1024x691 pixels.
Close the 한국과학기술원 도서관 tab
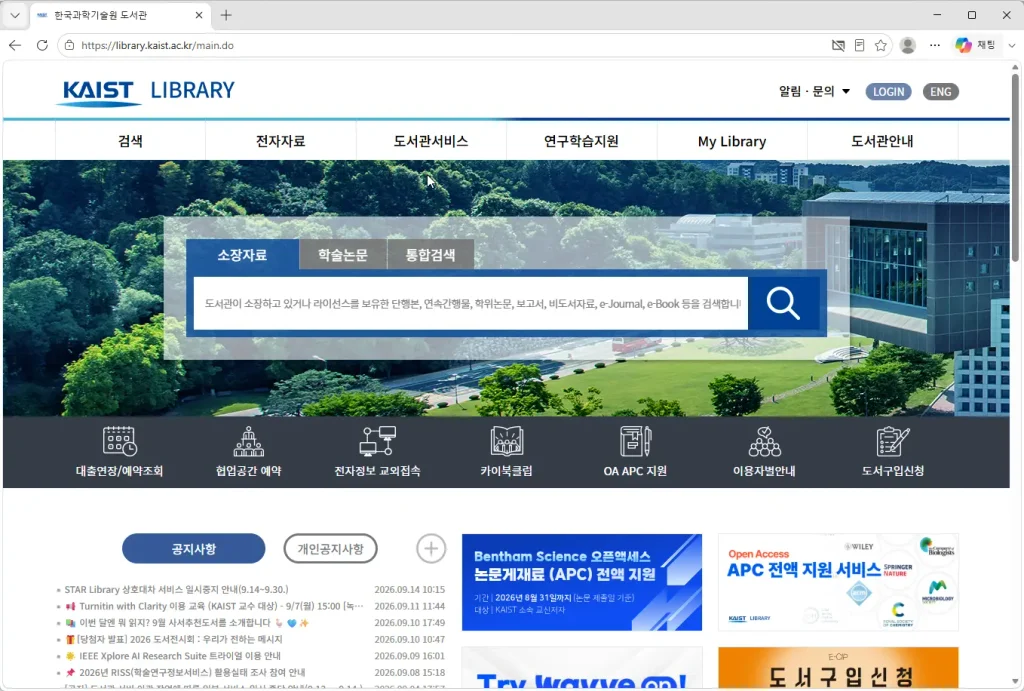(199, 15)
